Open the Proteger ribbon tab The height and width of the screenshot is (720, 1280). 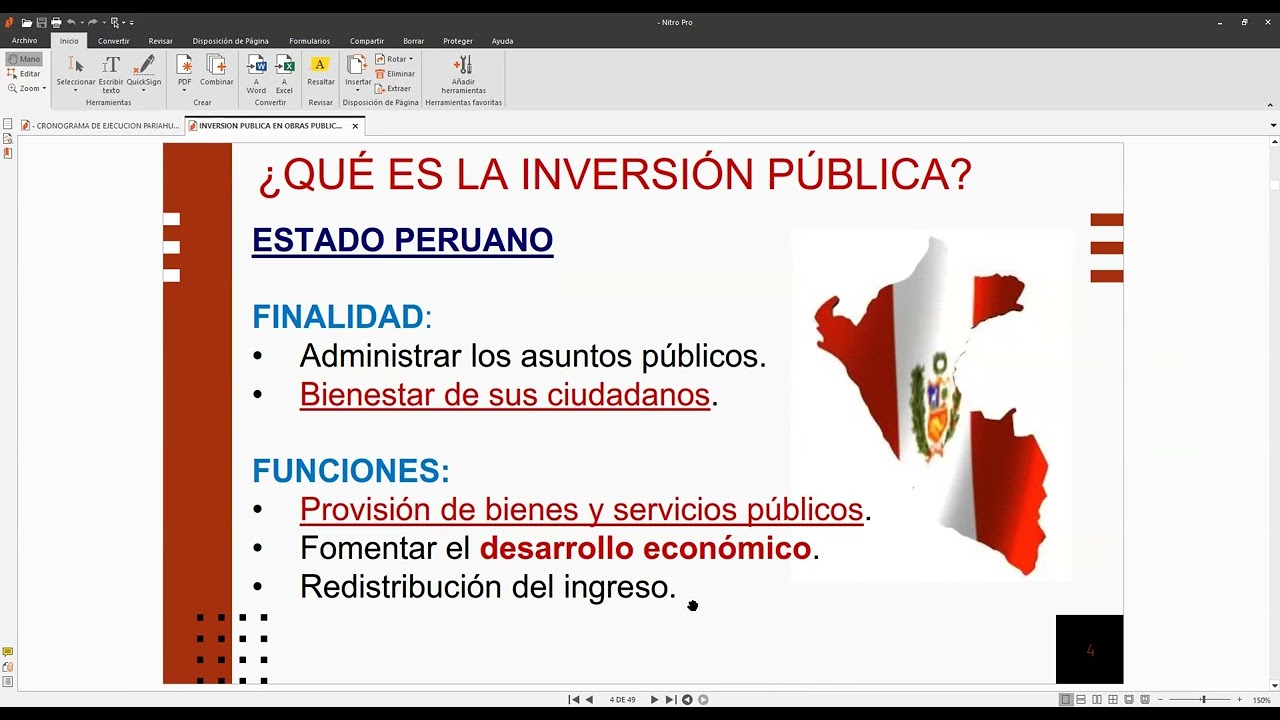point(458,41)
